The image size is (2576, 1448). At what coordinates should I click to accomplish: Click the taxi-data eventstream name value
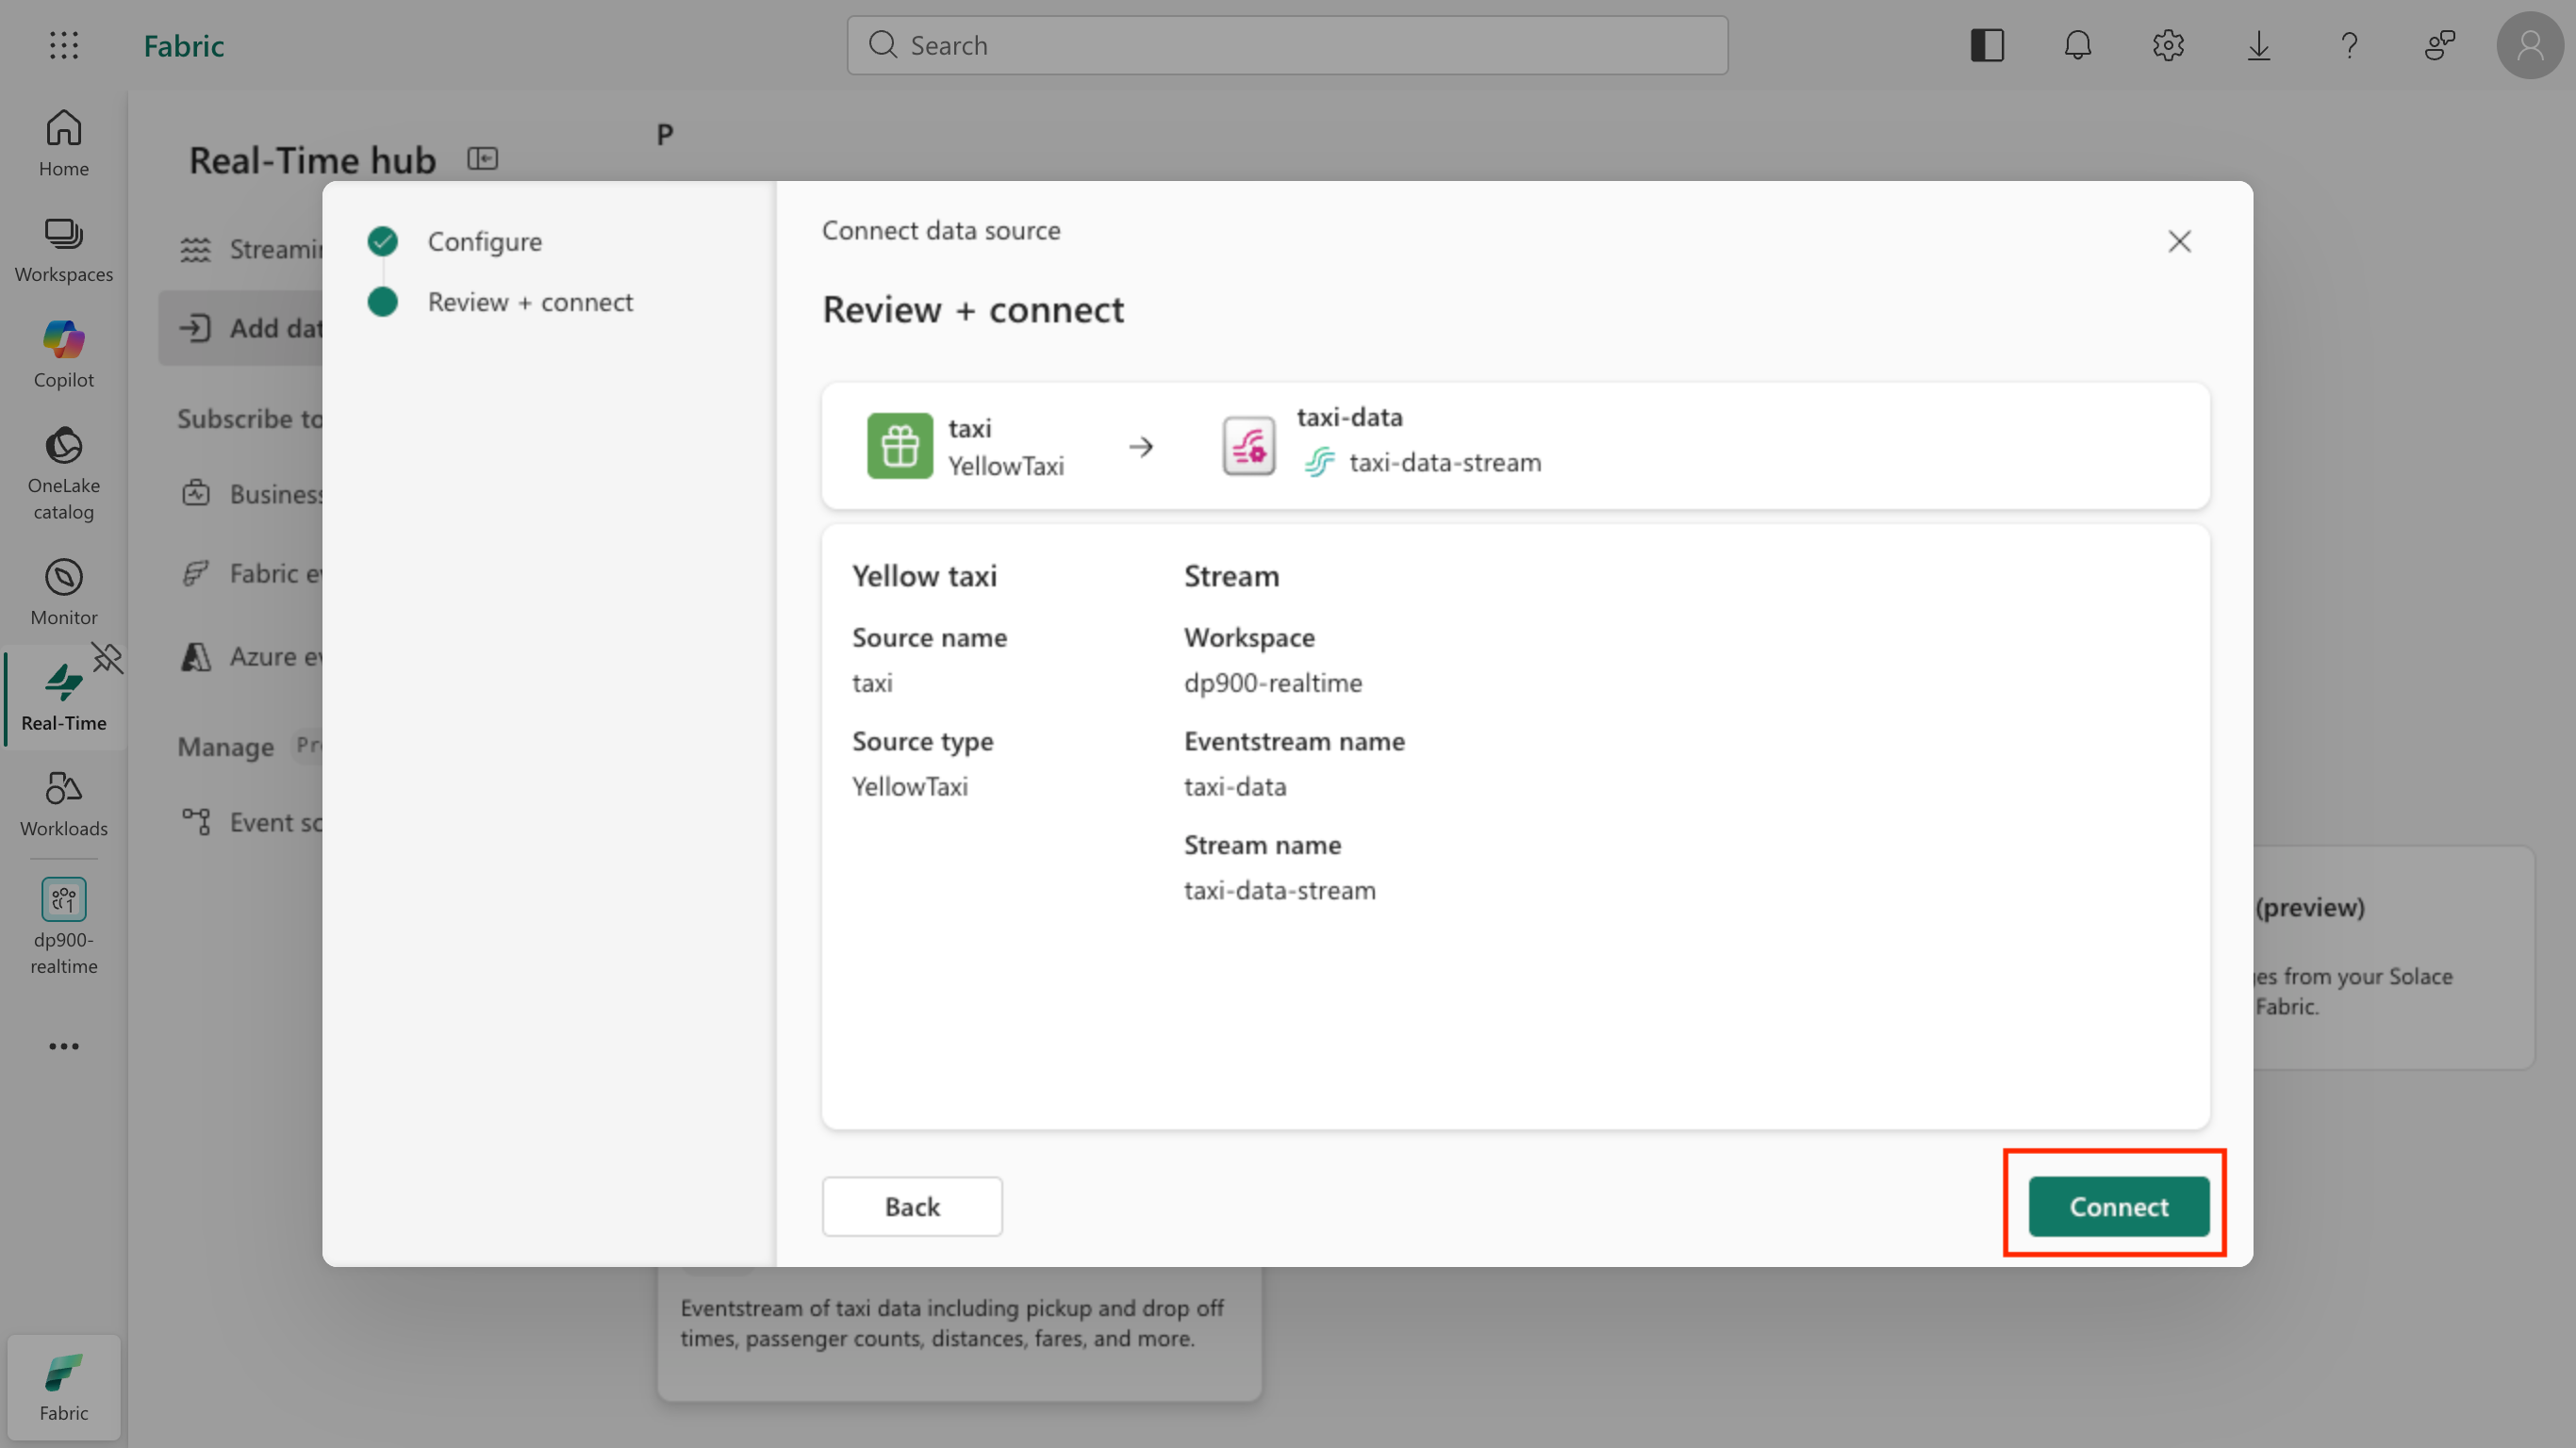pyautogui.click(x=1235, y=787)
